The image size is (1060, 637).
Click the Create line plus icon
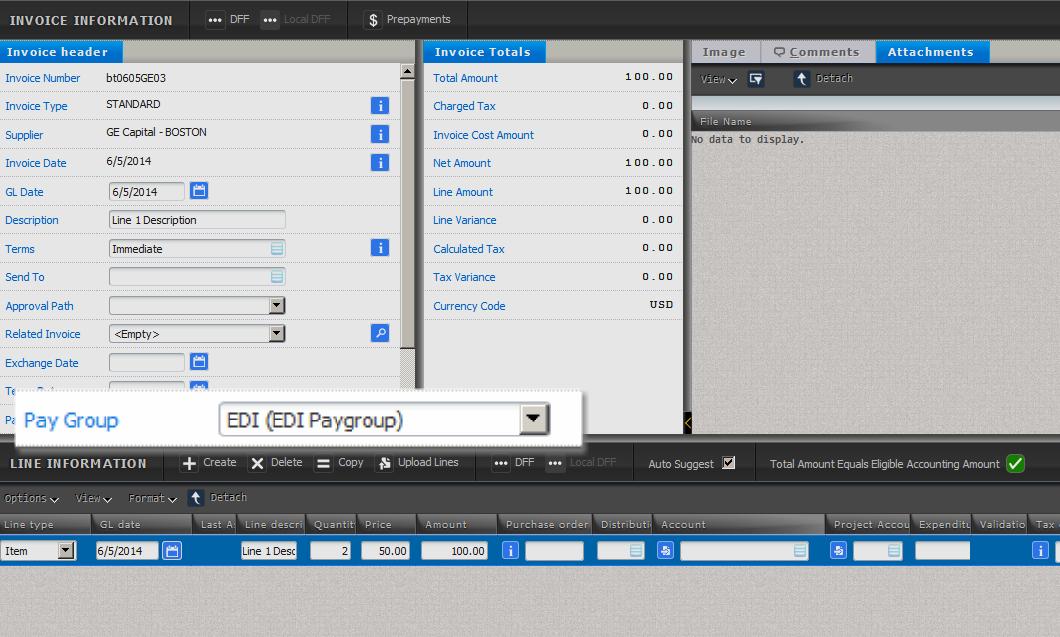[189, 463]
